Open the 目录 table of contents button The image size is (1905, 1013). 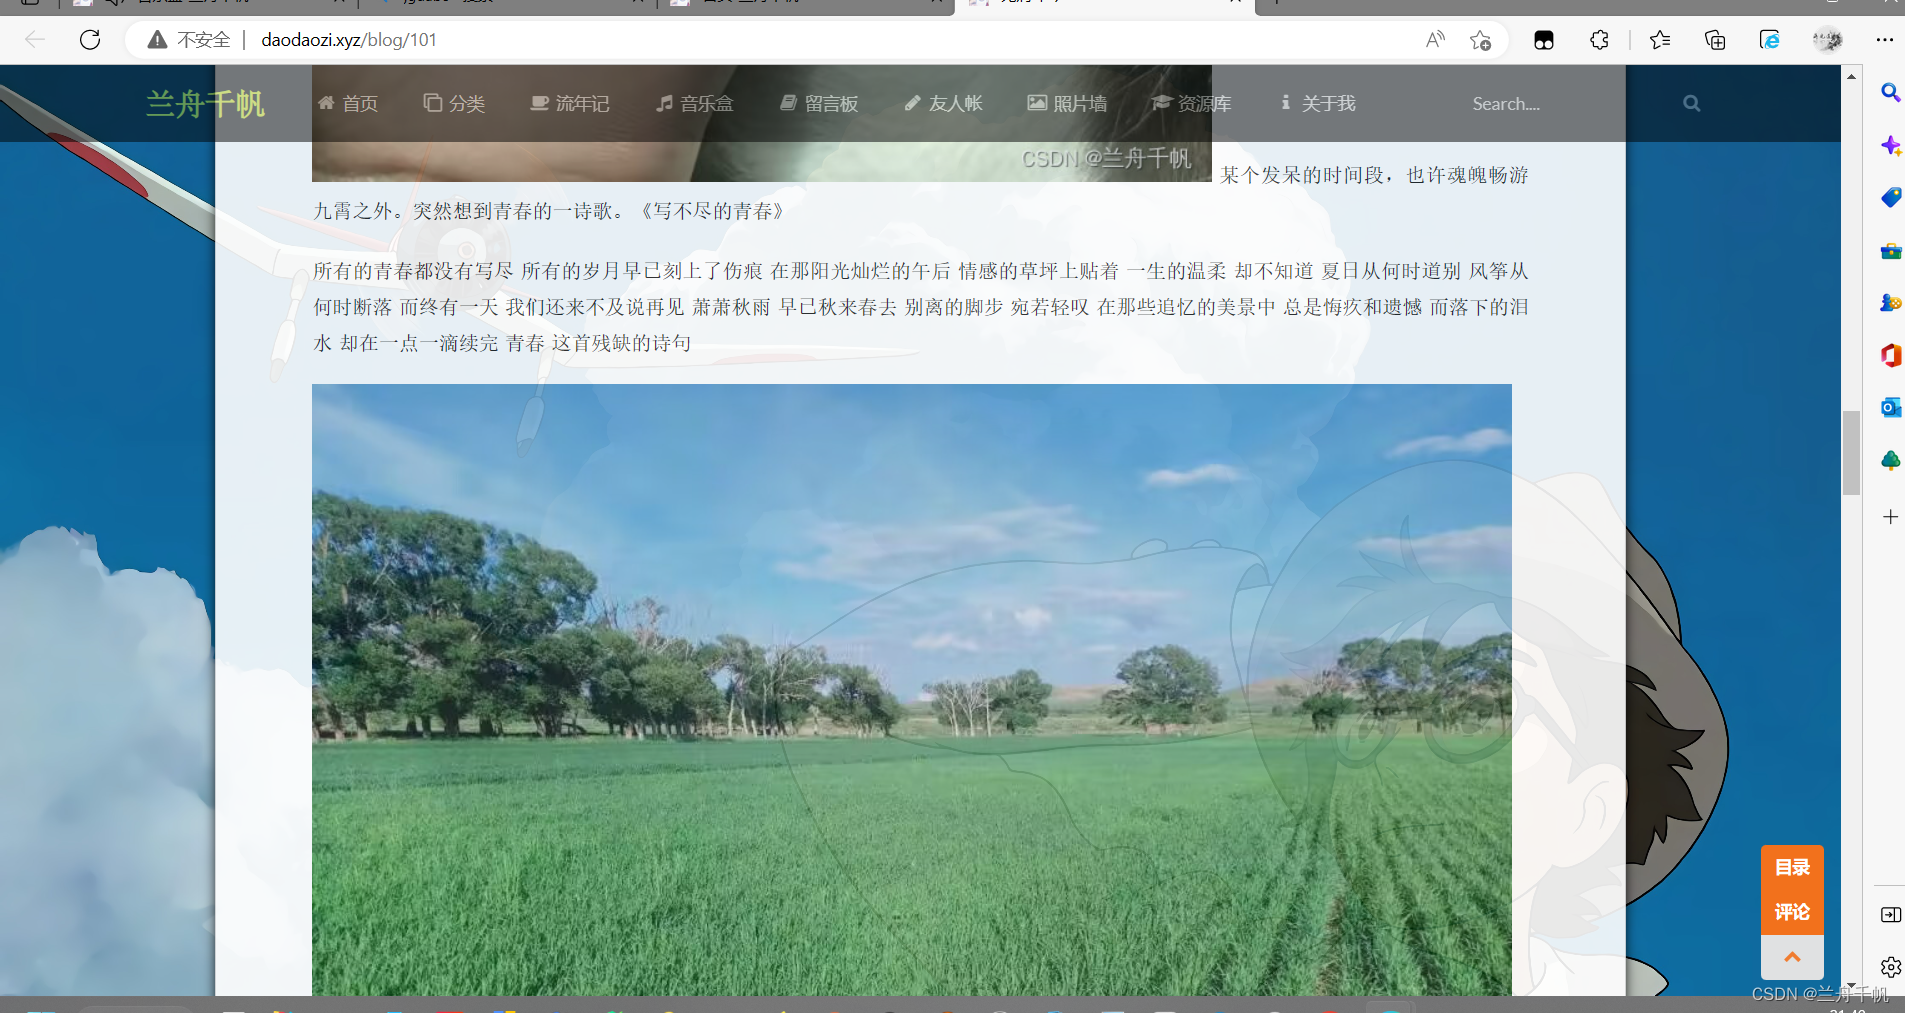pyautogui.click(x=1791, y=867)
